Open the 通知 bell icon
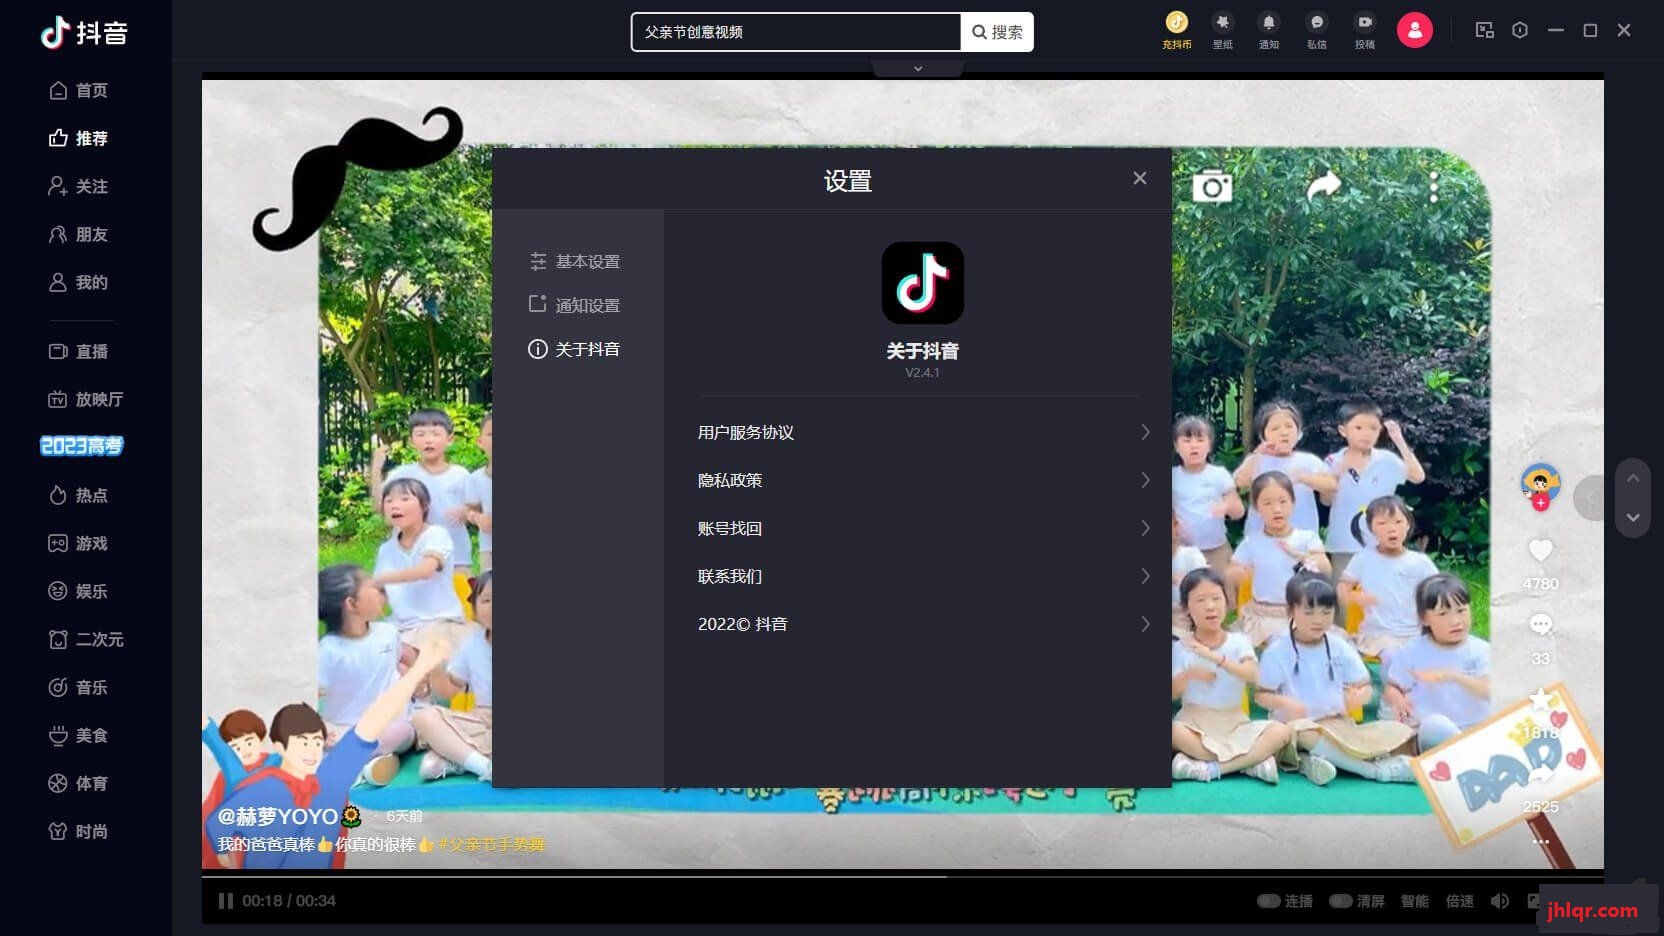This screenshot has width=1664, height=936. tap(1268, 22)
